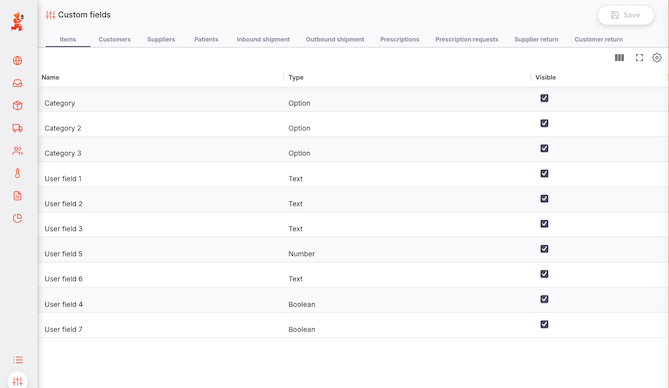Click 'Boolean' type in User field 4 row
Viewport: 669px width, 388px height.
[302, 304]
